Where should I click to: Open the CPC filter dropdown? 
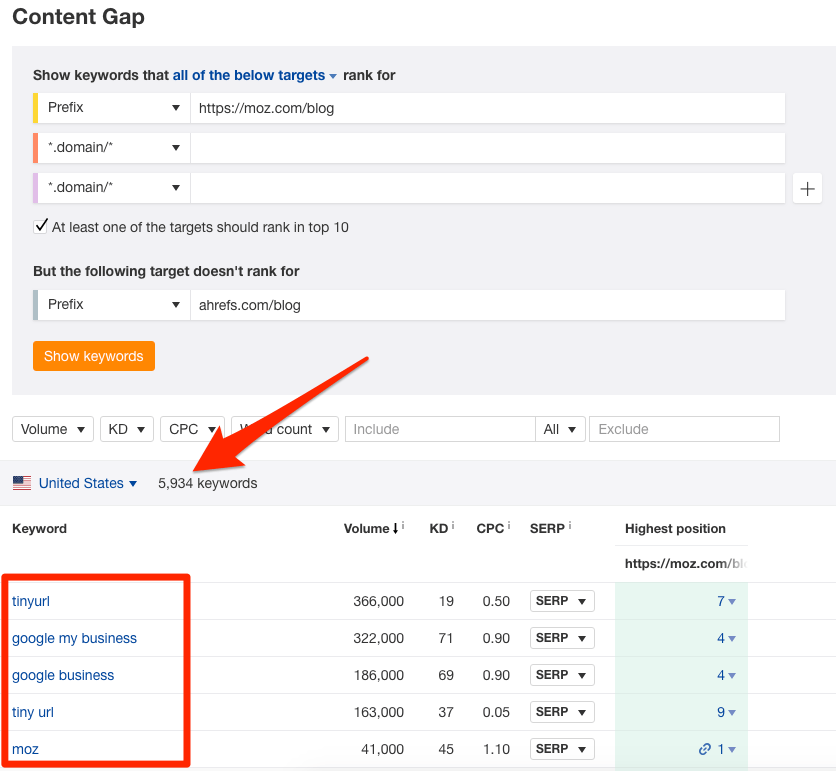point(192,429)
